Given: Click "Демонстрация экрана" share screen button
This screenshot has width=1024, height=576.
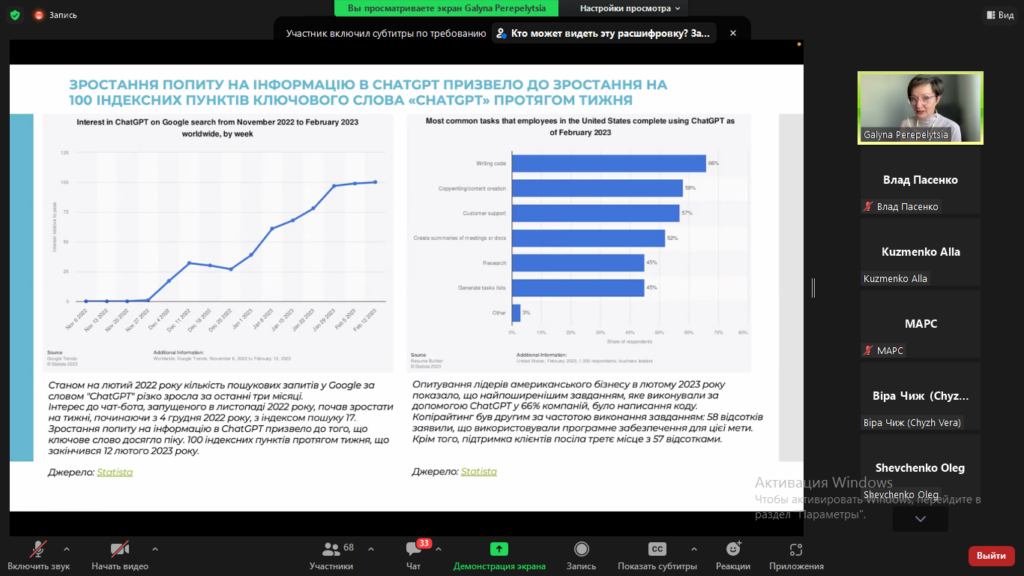Looking at the screenshot, I should coord(499,556).
